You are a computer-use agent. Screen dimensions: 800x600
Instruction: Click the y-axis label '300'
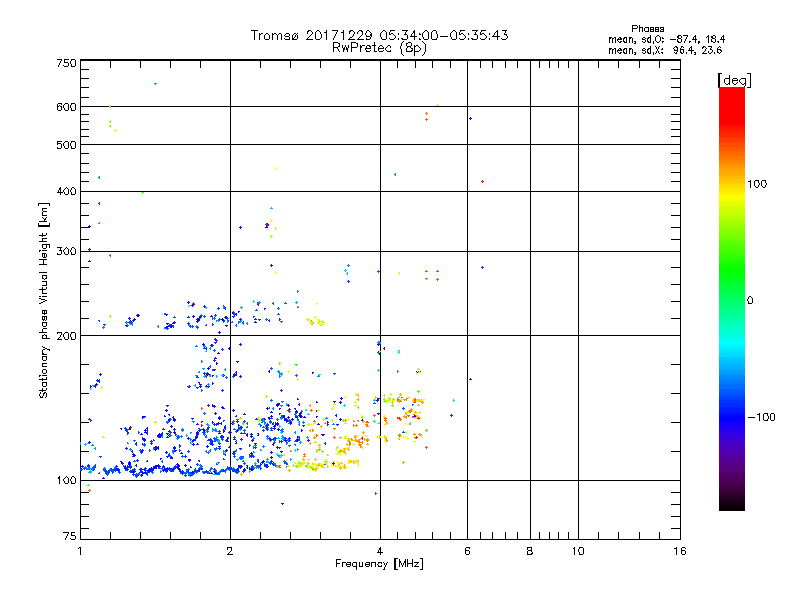click(66, 251)
